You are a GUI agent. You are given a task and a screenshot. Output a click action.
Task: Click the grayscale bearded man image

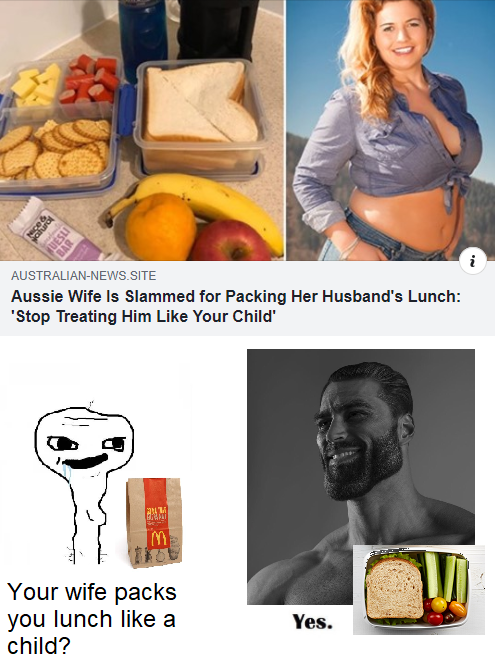click(x=361, y=477)
